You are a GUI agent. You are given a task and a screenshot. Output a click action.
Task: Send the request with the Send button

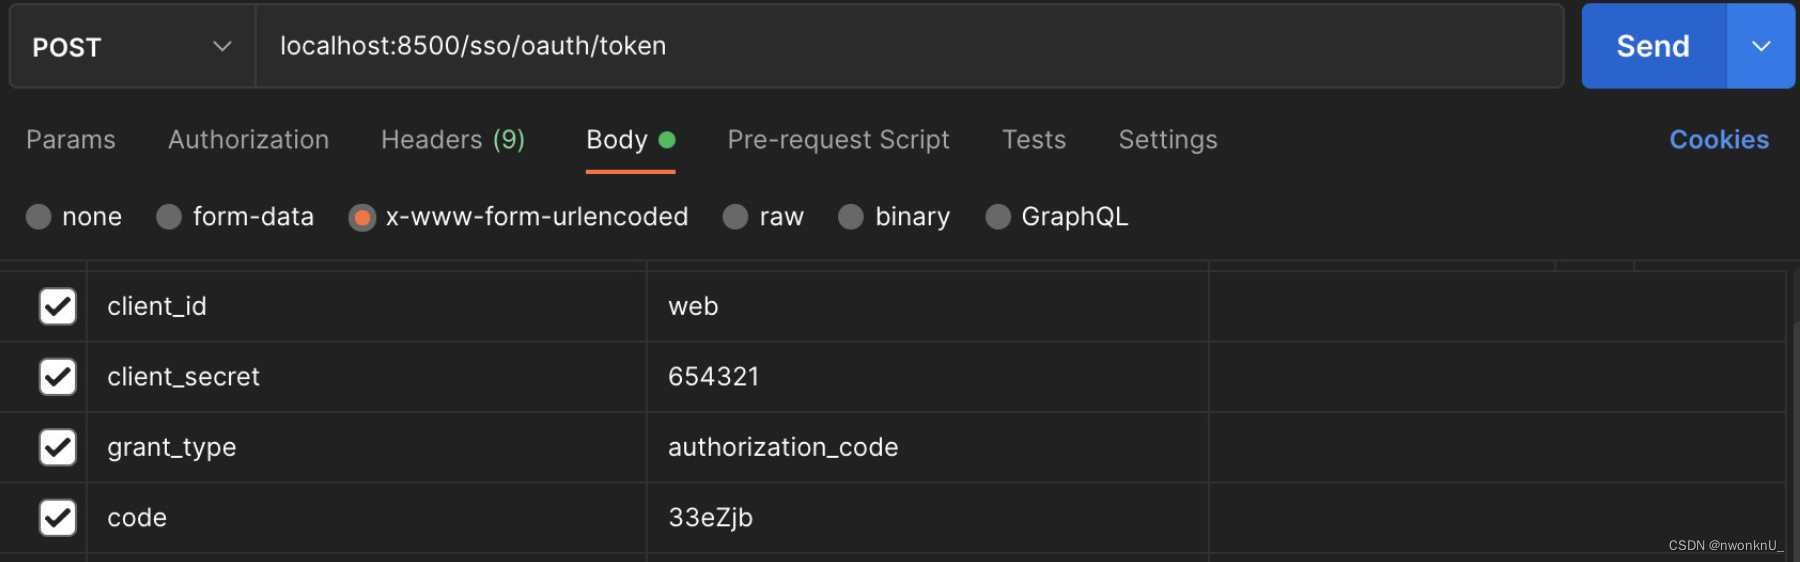(x=1654, y=46)
